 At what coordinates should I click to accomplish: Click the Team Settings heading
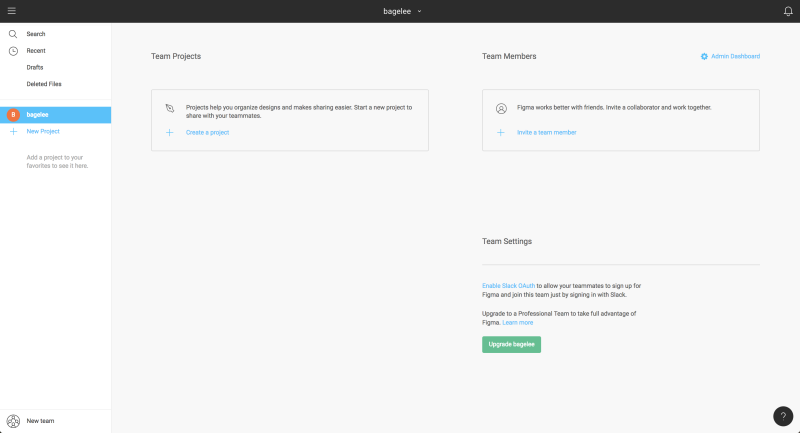[507, 242]
